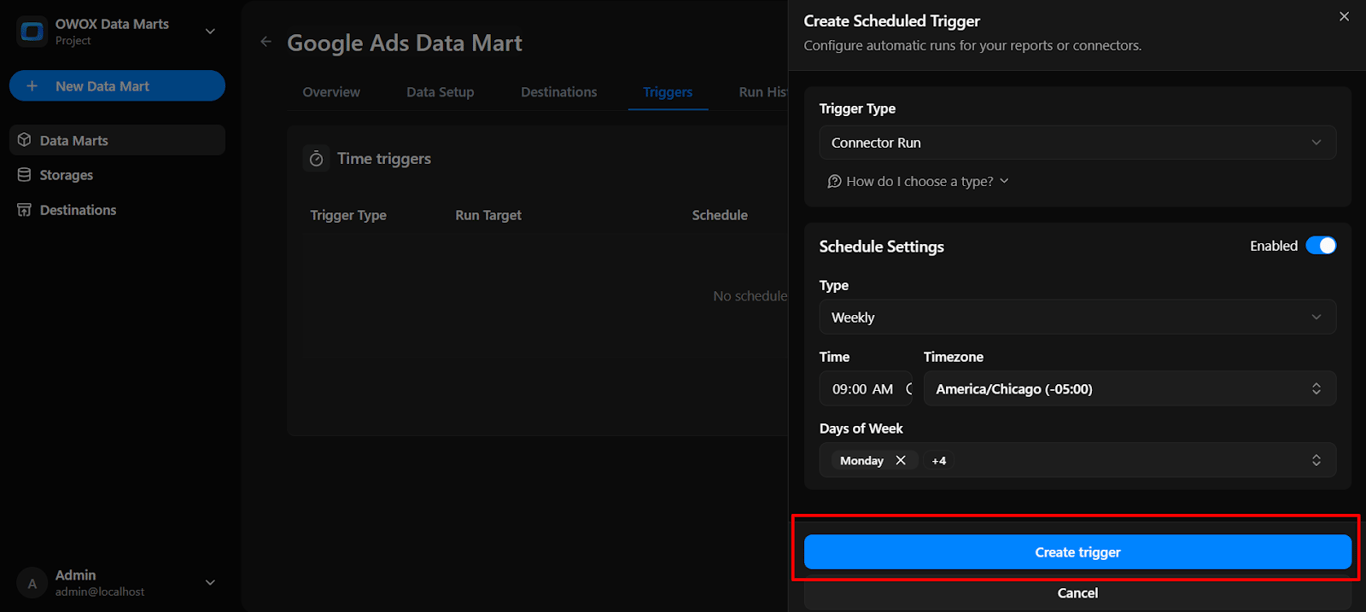The height and width of the screenshot is (612, 1366).
Task: Click the Trigger Type column header
Action: click(348, 215)
